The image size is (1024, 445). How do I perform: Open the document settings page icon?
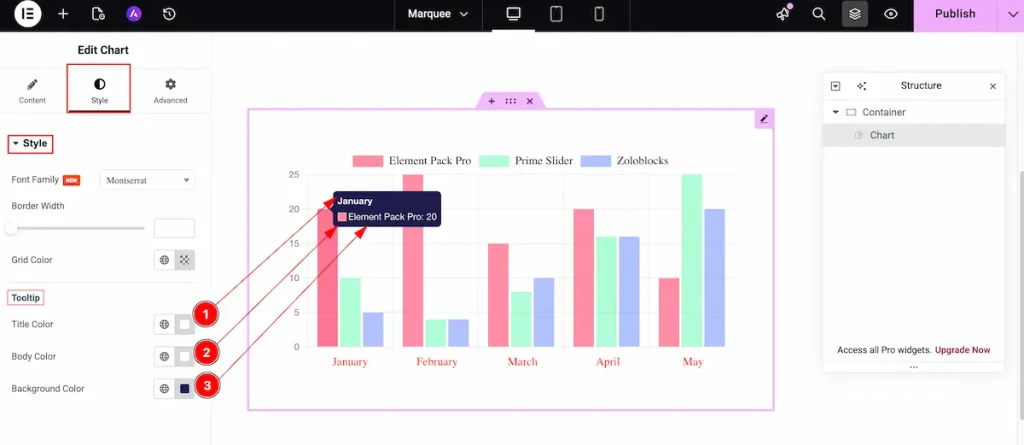tap(99, 14)
